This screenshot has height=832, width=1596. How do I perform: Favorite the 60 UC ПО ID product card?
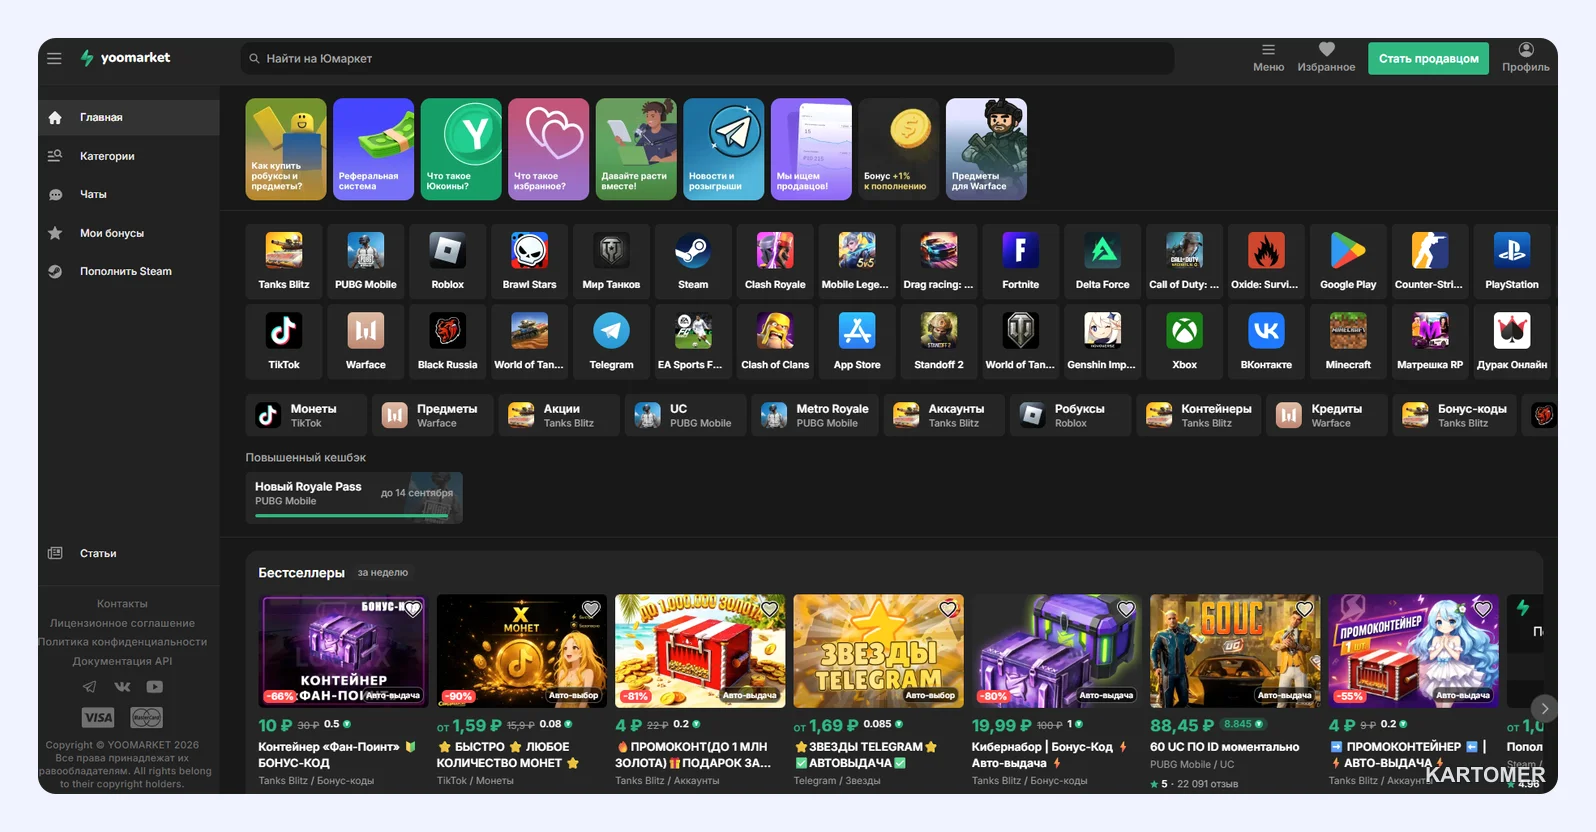click(x=1305, y=609)
